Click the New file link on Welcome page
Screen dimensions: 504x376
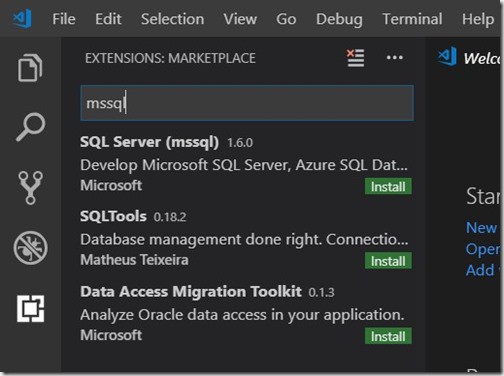click(x=482, y=228)
